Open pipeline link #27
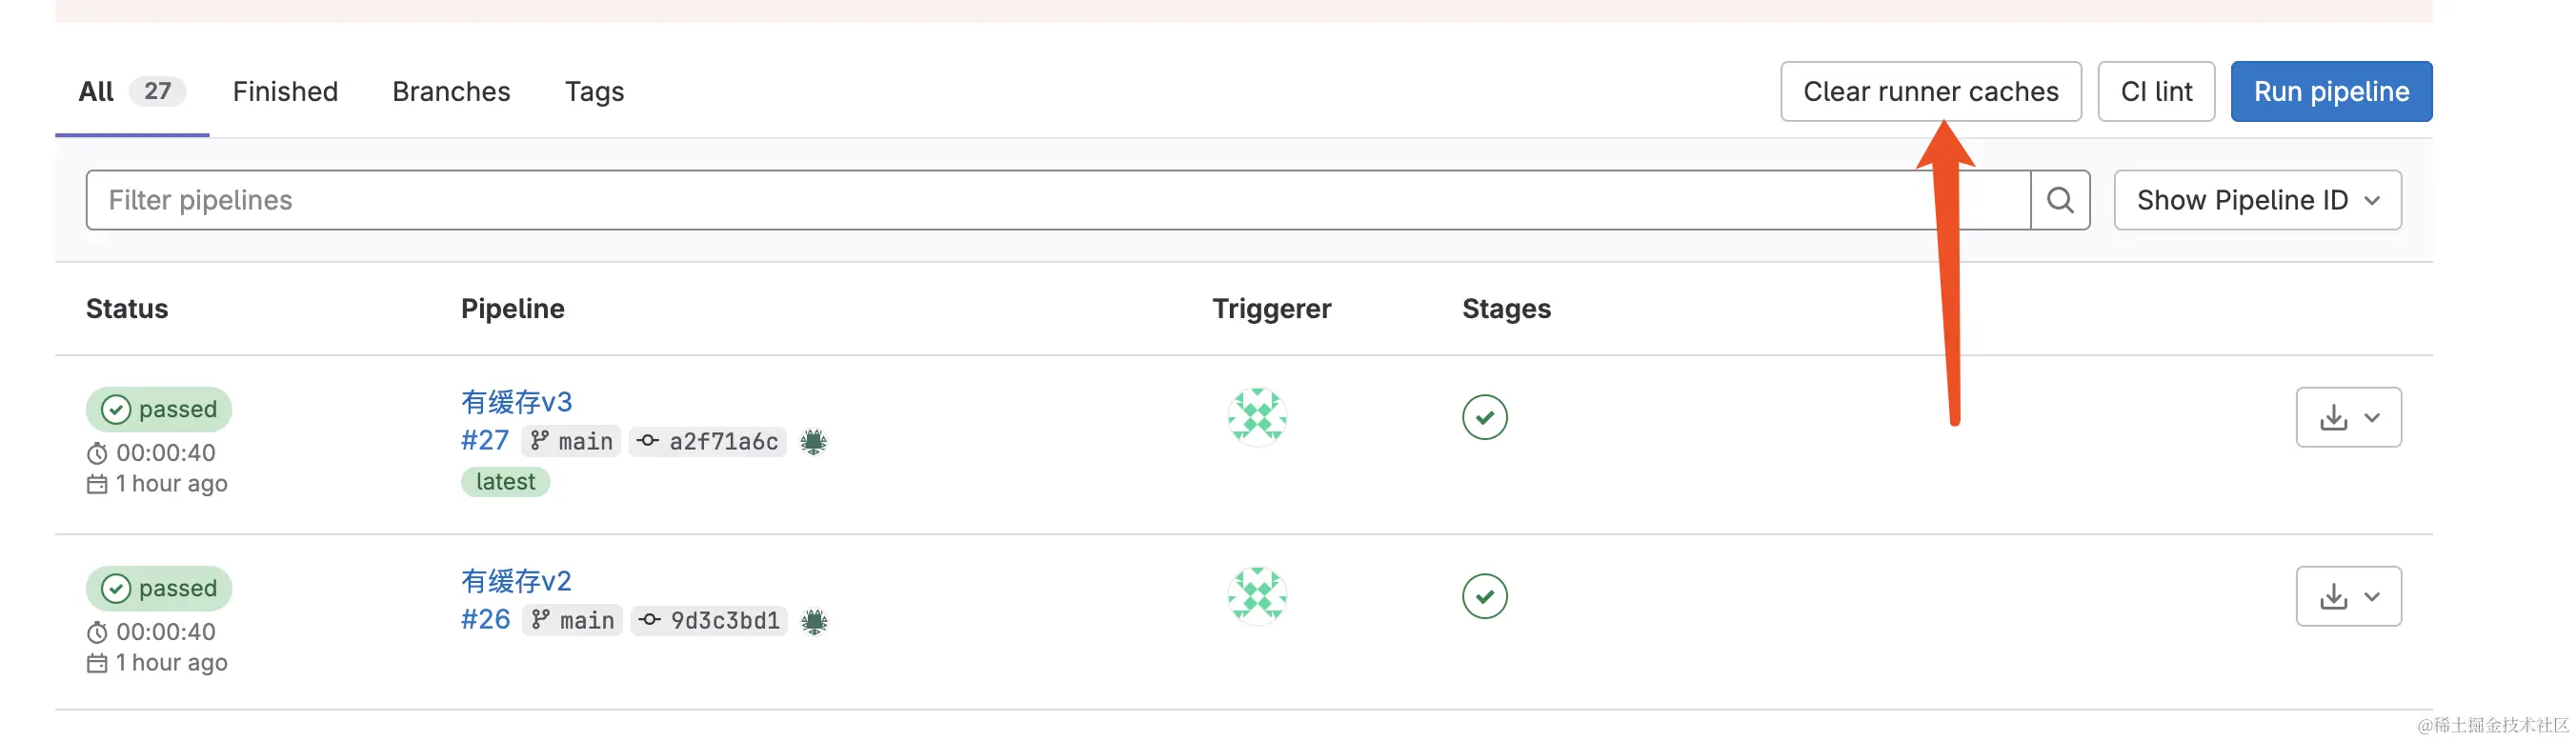Viewport: 2576px width, 741px height. (x=485, y=441)
